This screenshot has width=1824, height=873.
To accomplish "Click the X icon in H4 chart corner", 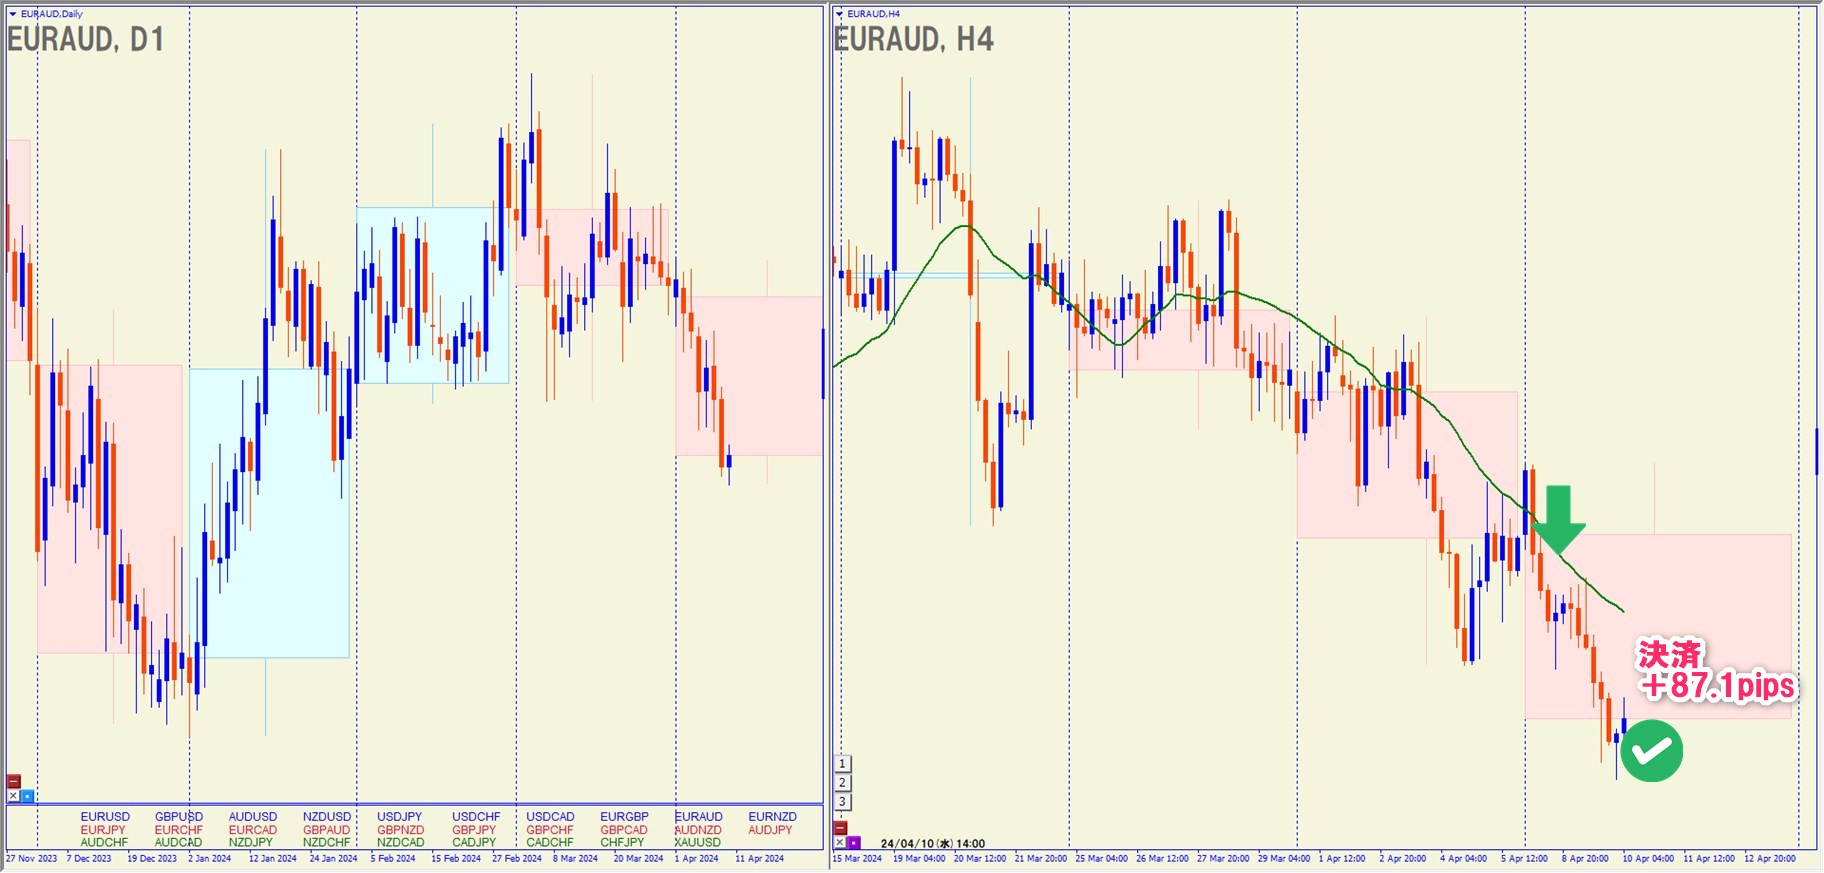I will tap(840, 843).
